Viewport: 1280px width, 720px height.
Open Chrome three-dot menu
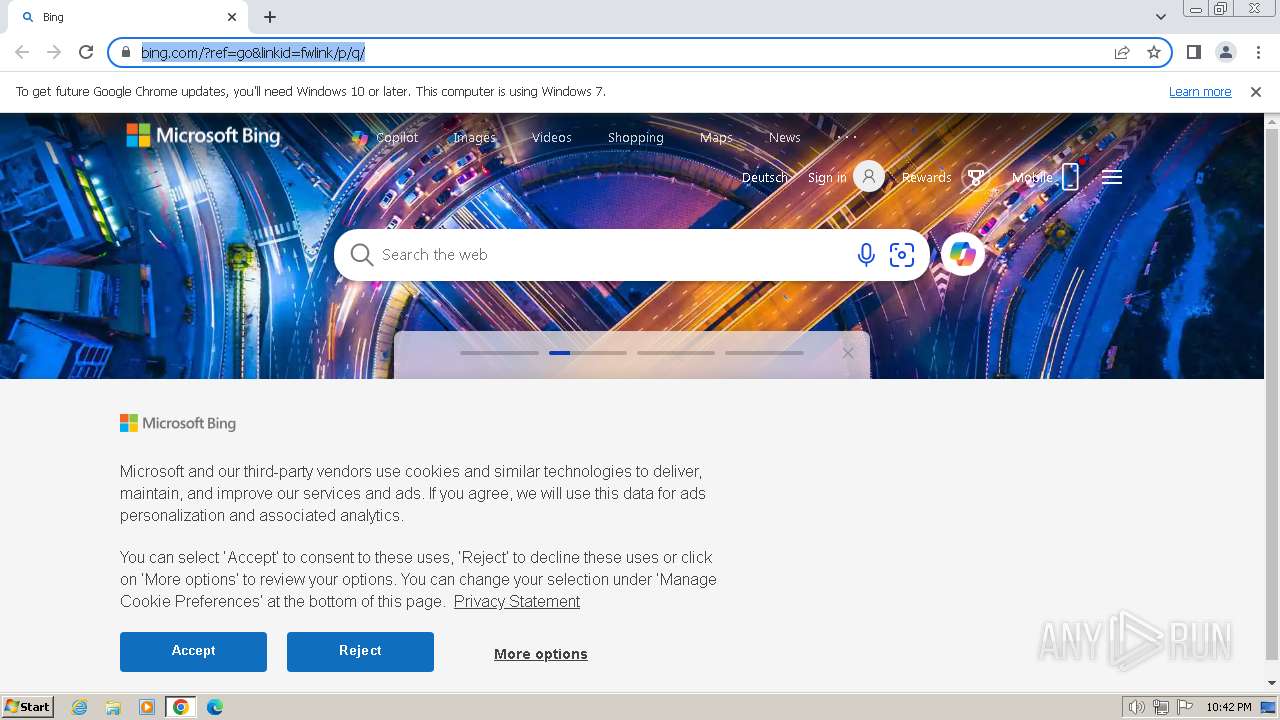pyautogui.click(x=1258, y=52)
